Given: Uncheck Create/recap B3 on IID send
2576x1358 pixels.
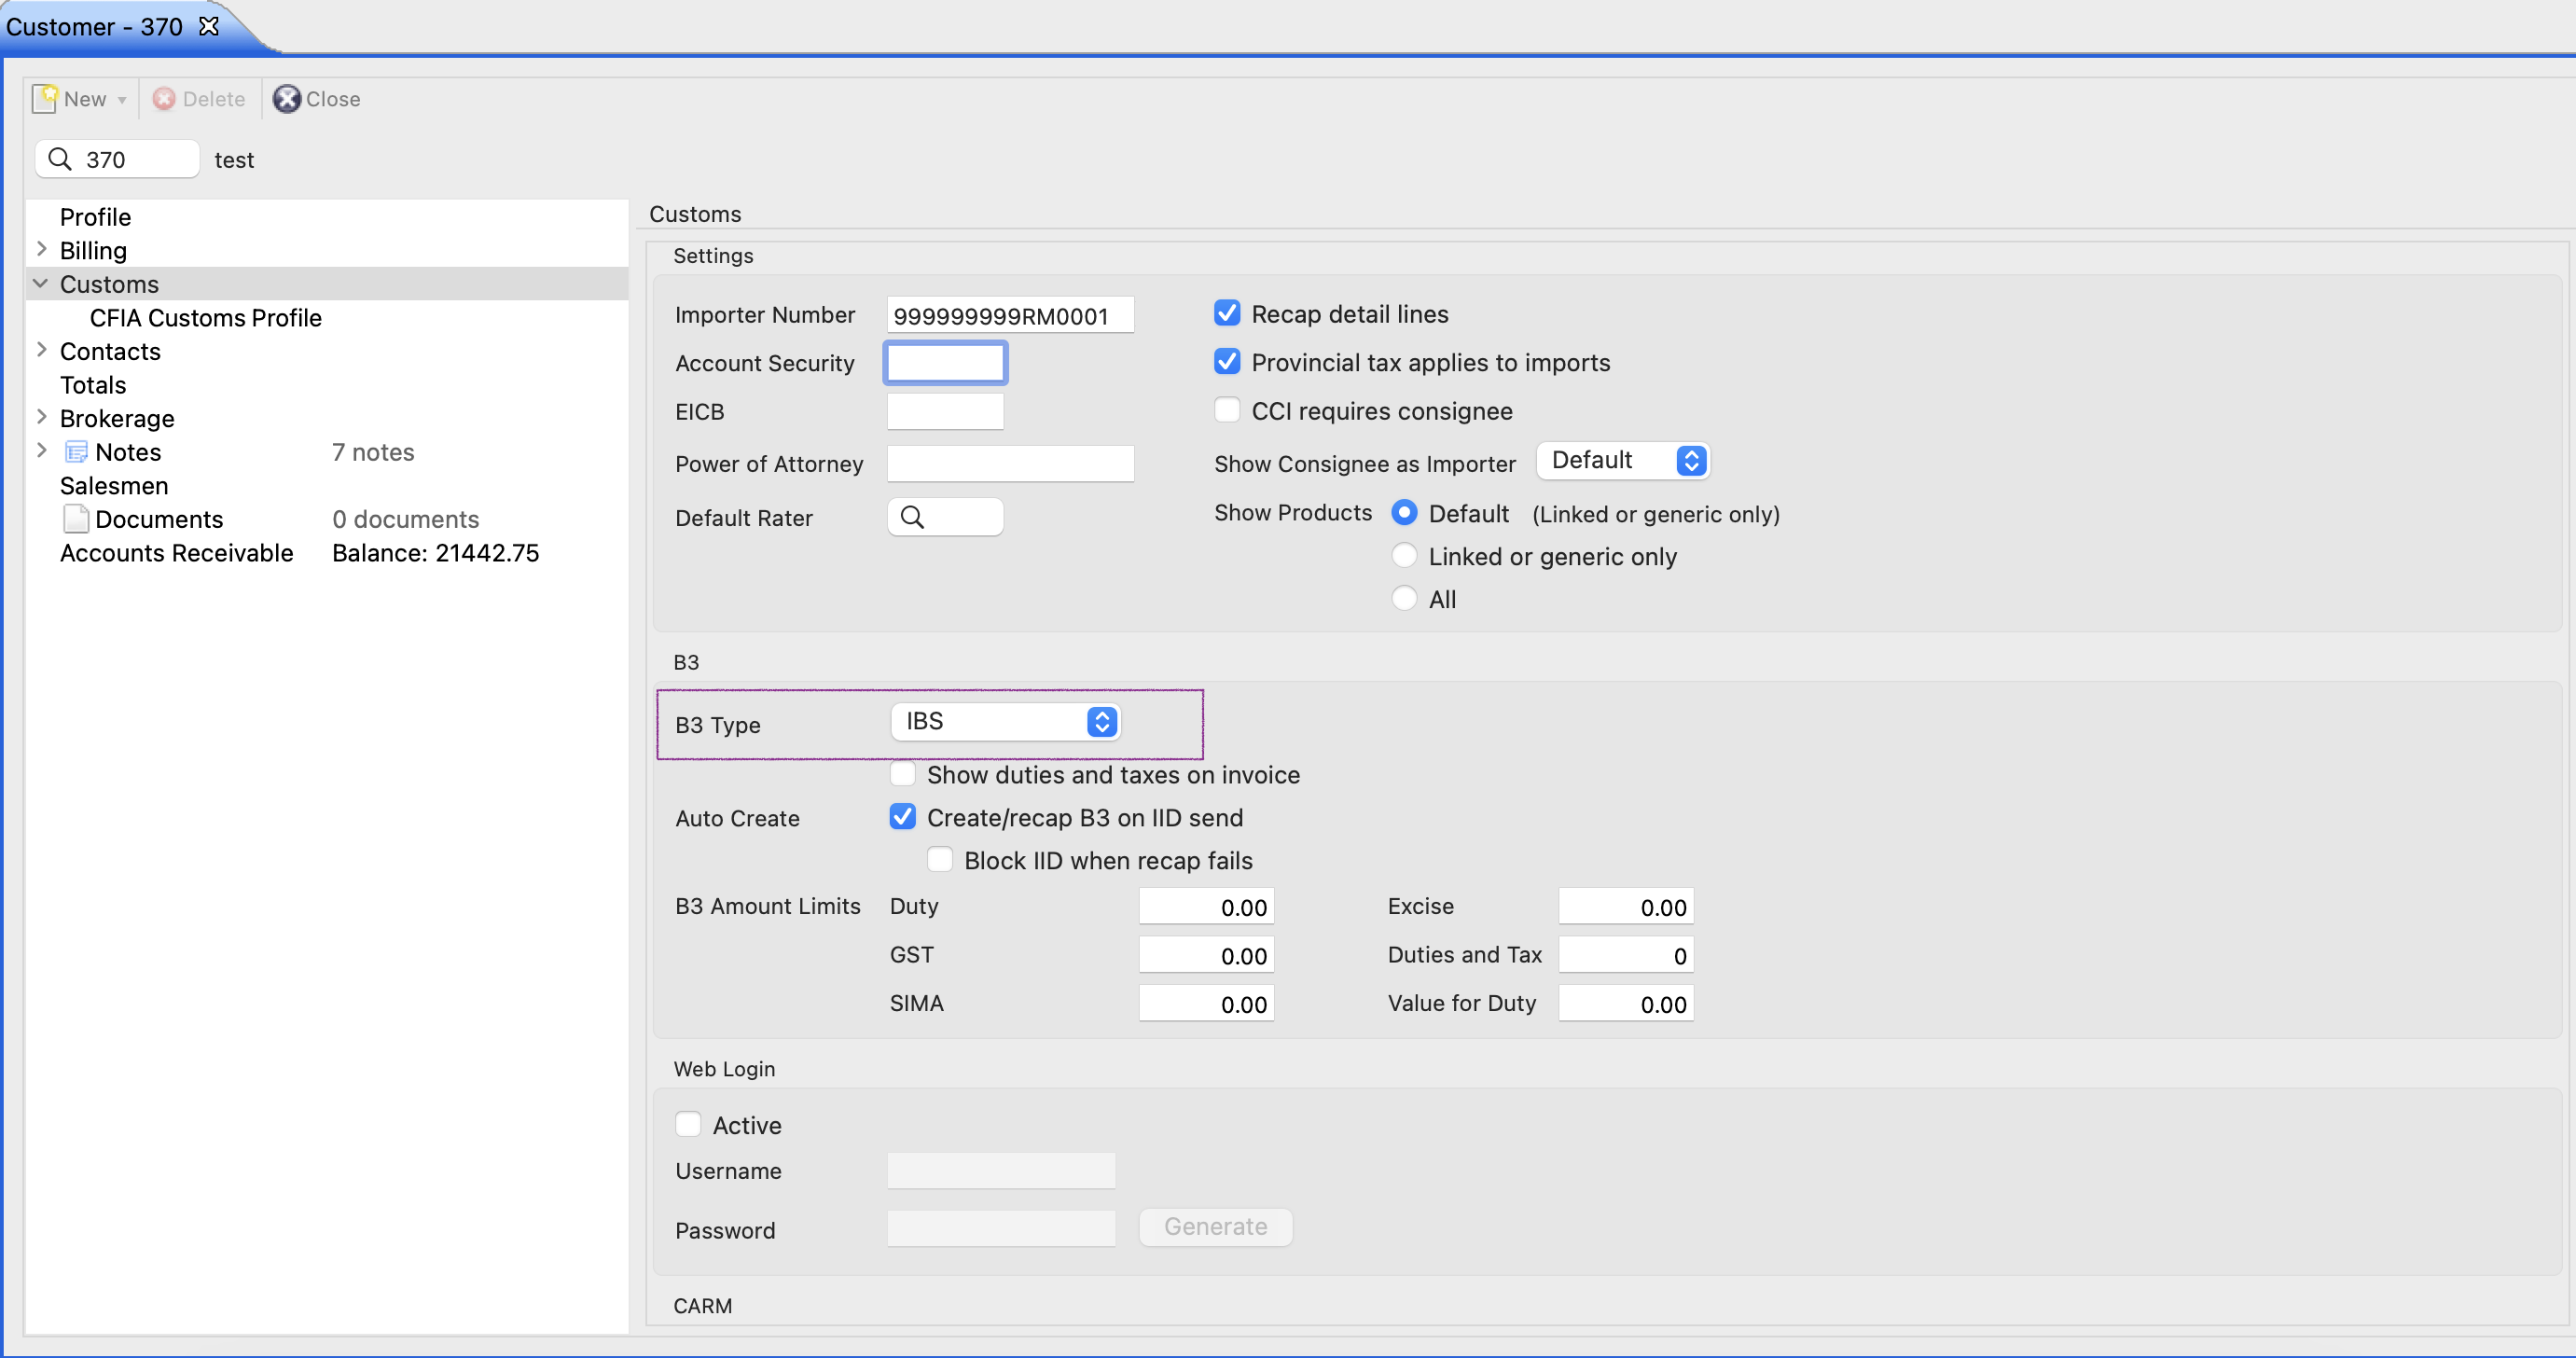Looking at the screenshot, I should click(x=903, y=817).
